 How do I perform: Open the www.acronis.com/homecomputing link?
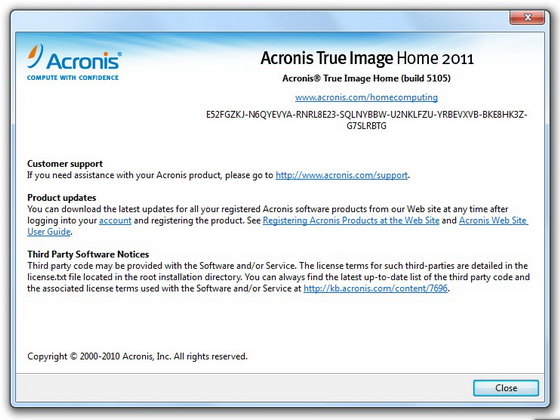coord(366,97)
